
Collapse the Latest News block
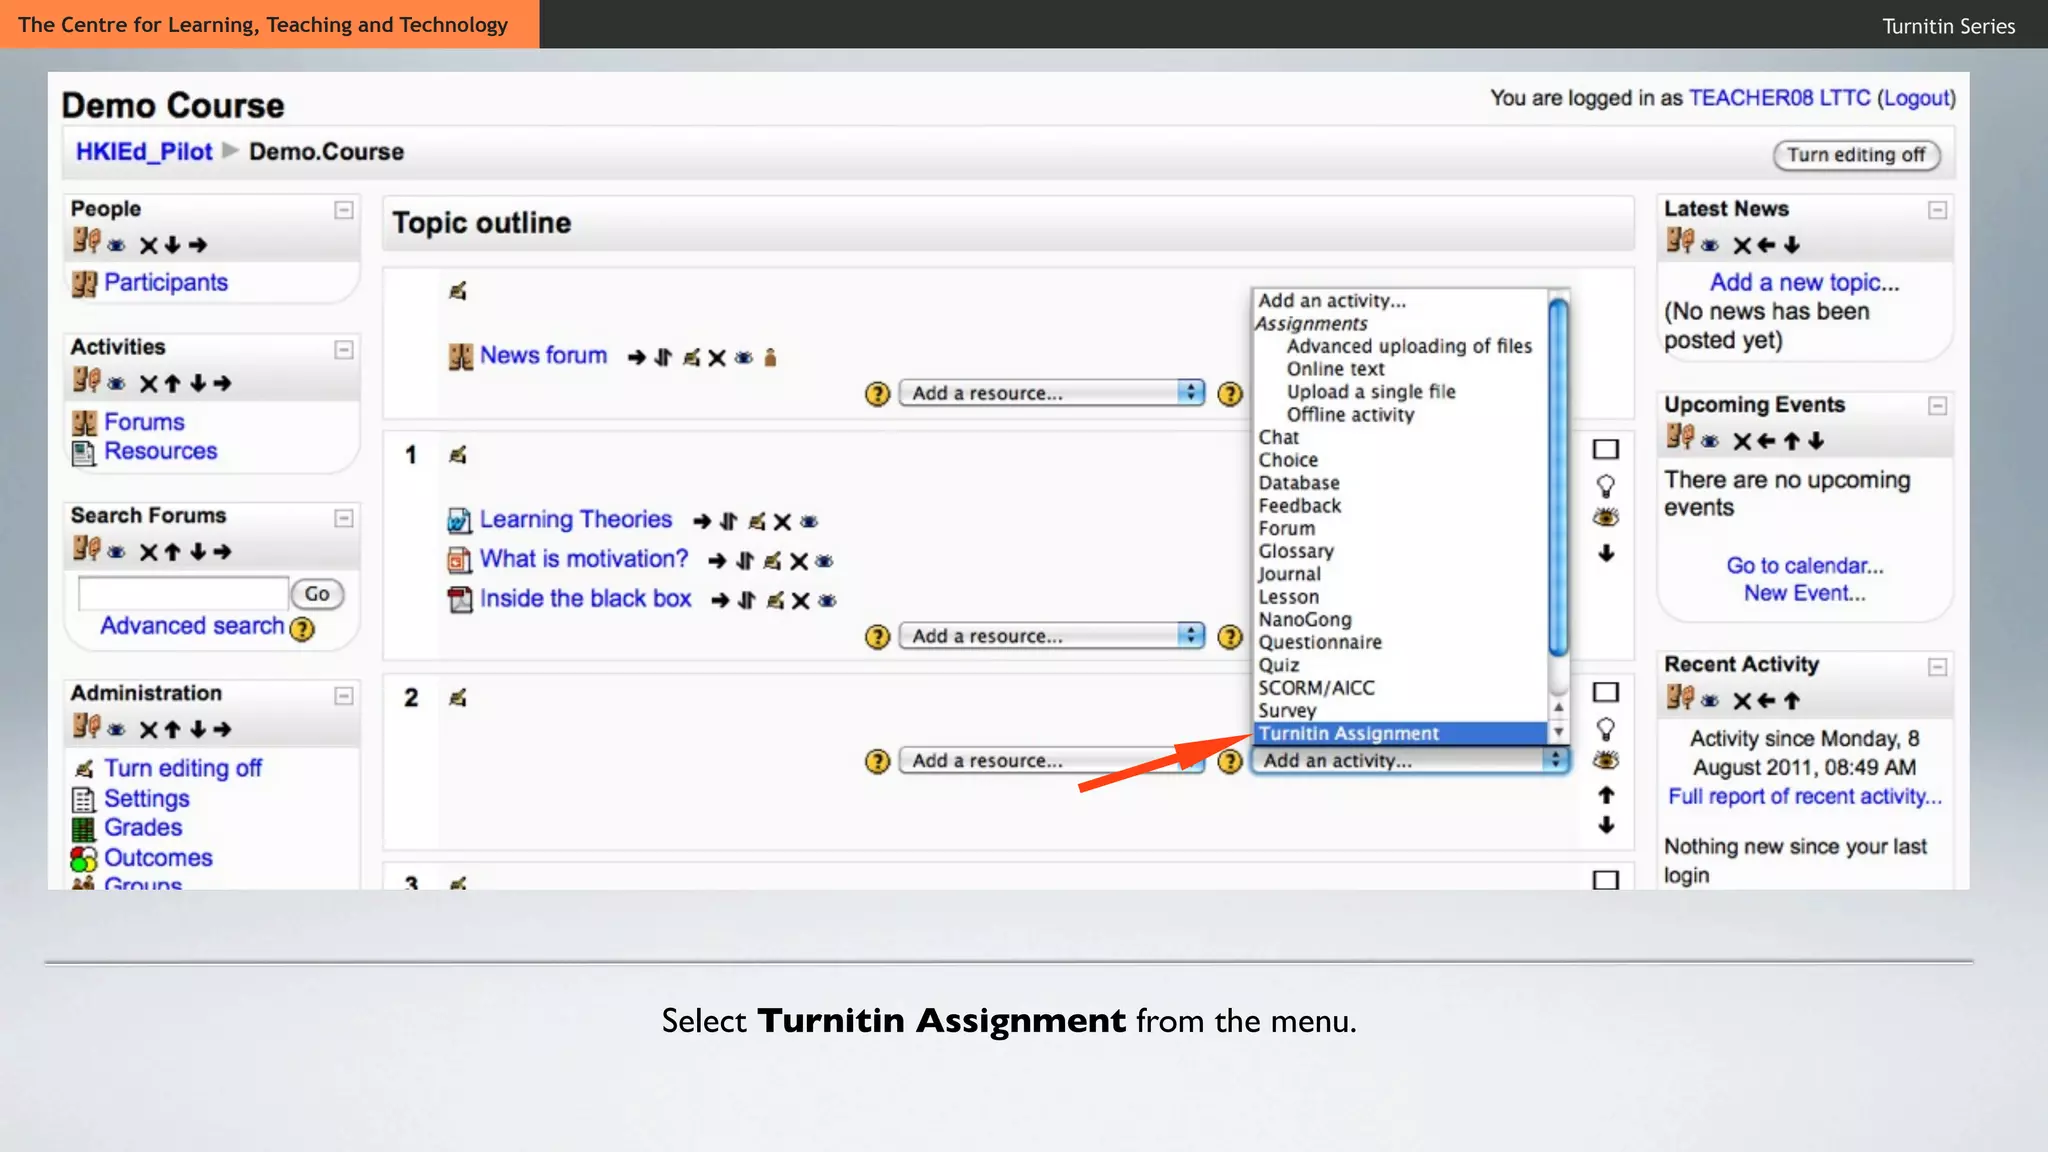(1938, 210)
